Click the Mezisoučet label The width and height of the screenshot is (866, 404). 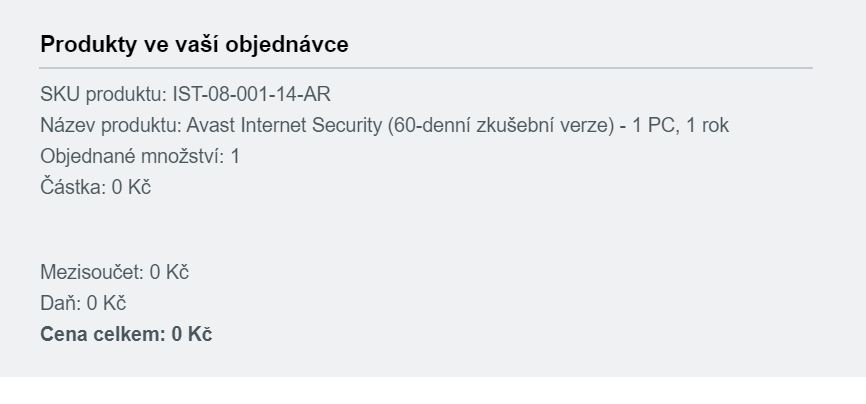coord(92,272)
